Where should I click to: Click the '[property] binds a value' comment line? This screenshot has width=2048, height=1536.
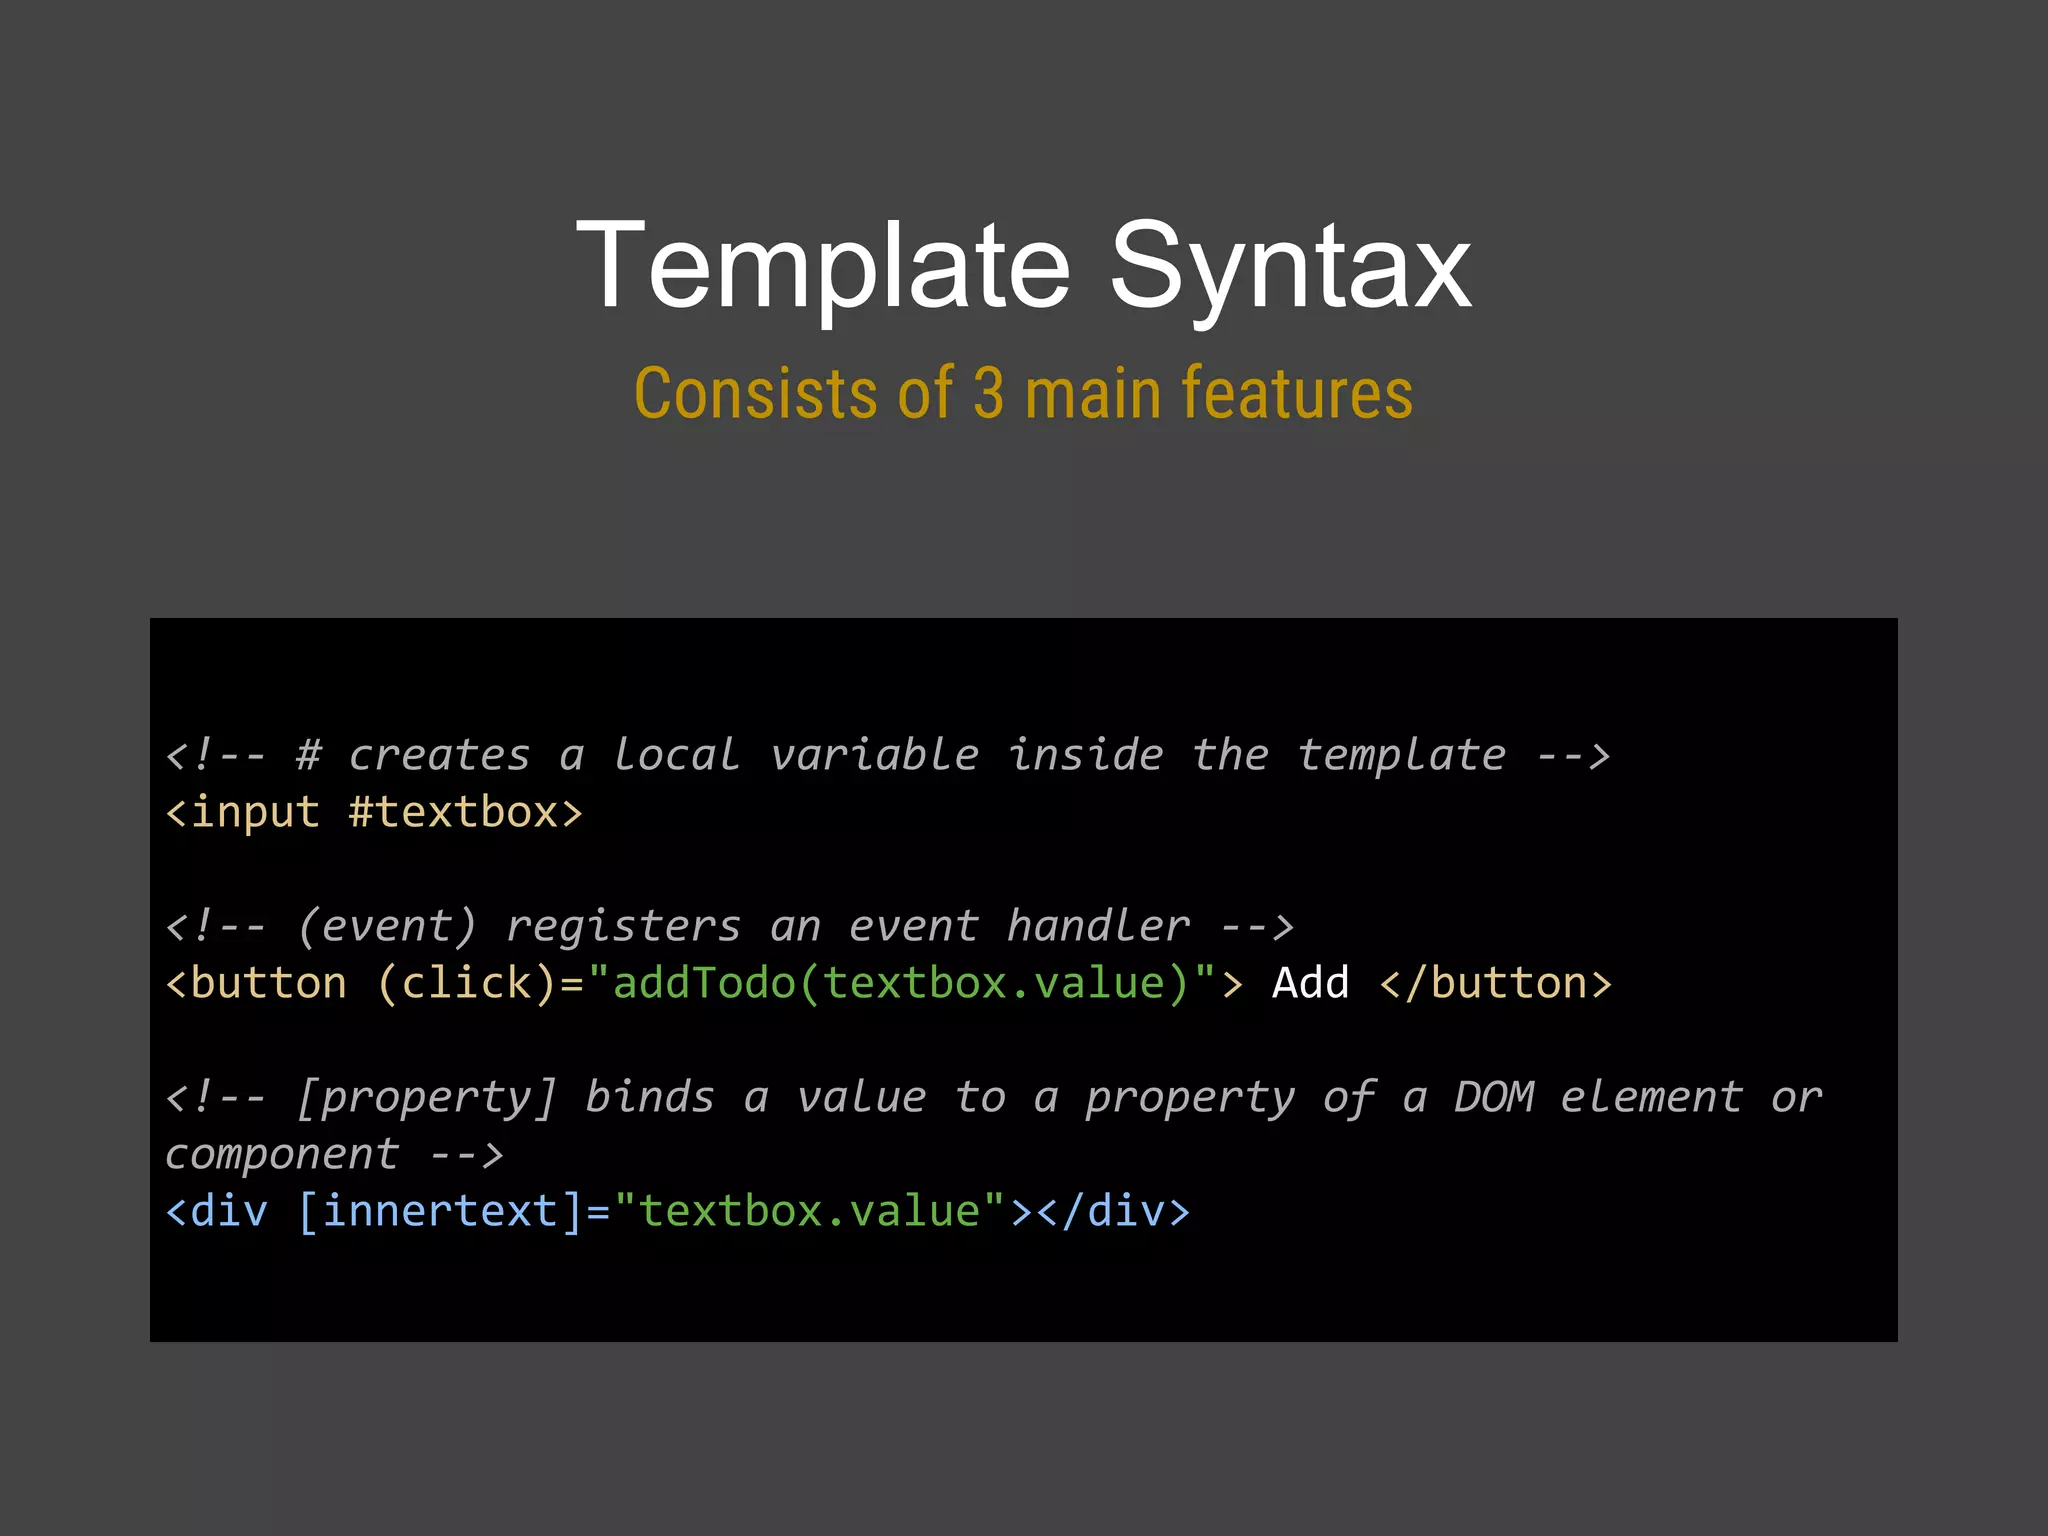(994, 1098)
